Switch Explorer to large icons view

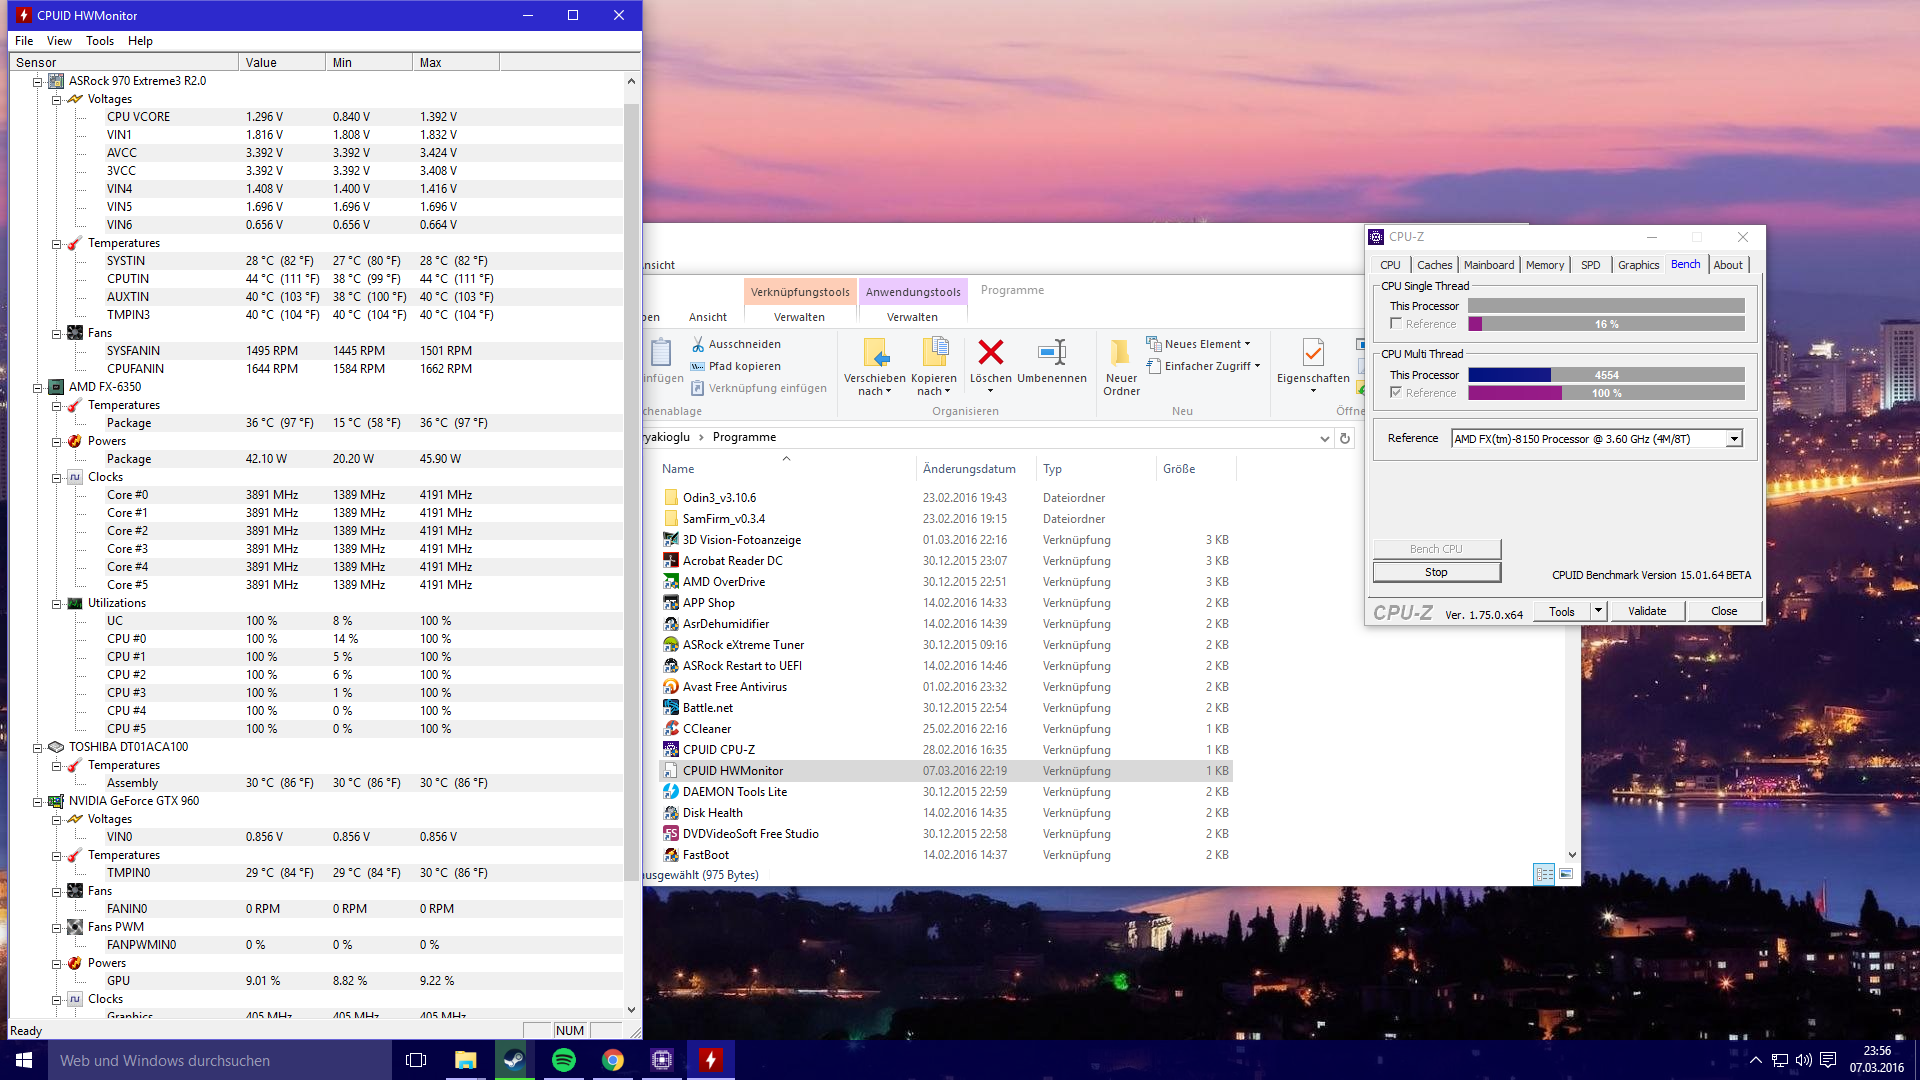[x=1566, y=874]
